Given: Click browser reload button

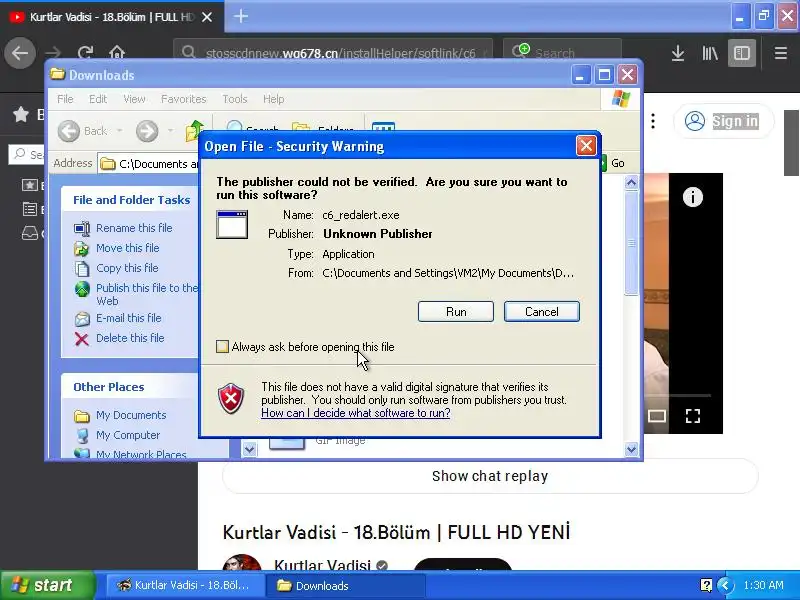Looking at the screenshot, I should pos(85,53).
